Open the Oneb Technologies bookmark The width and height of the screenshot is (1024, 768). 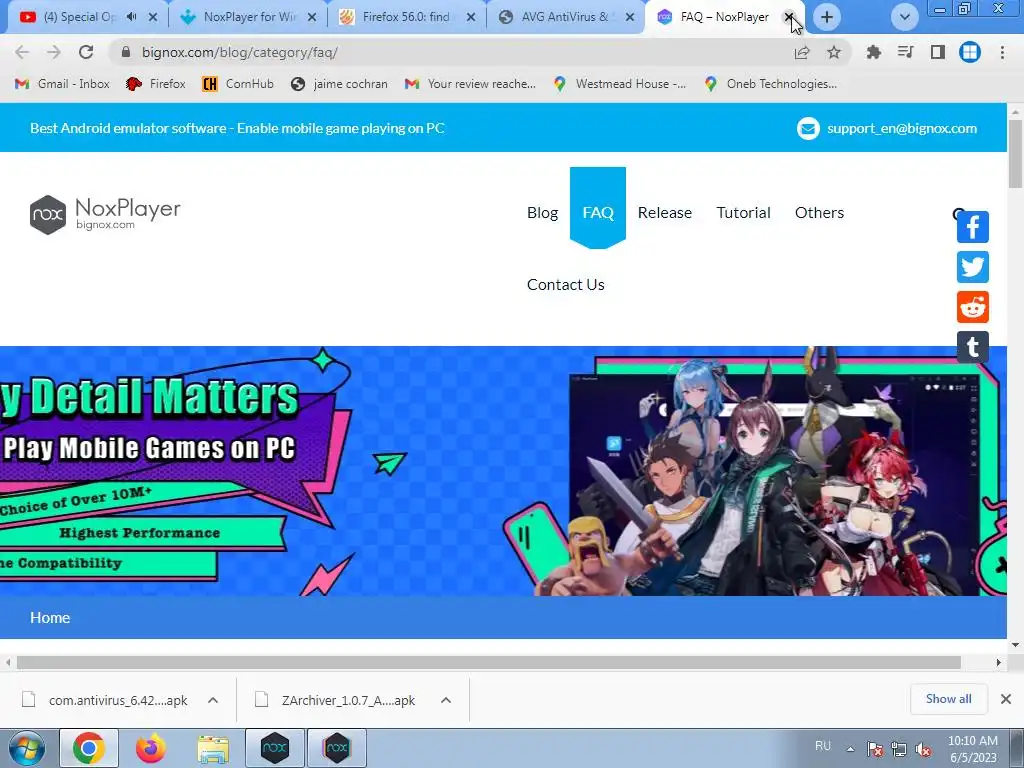pyautogui.click(x=770, y=84)
